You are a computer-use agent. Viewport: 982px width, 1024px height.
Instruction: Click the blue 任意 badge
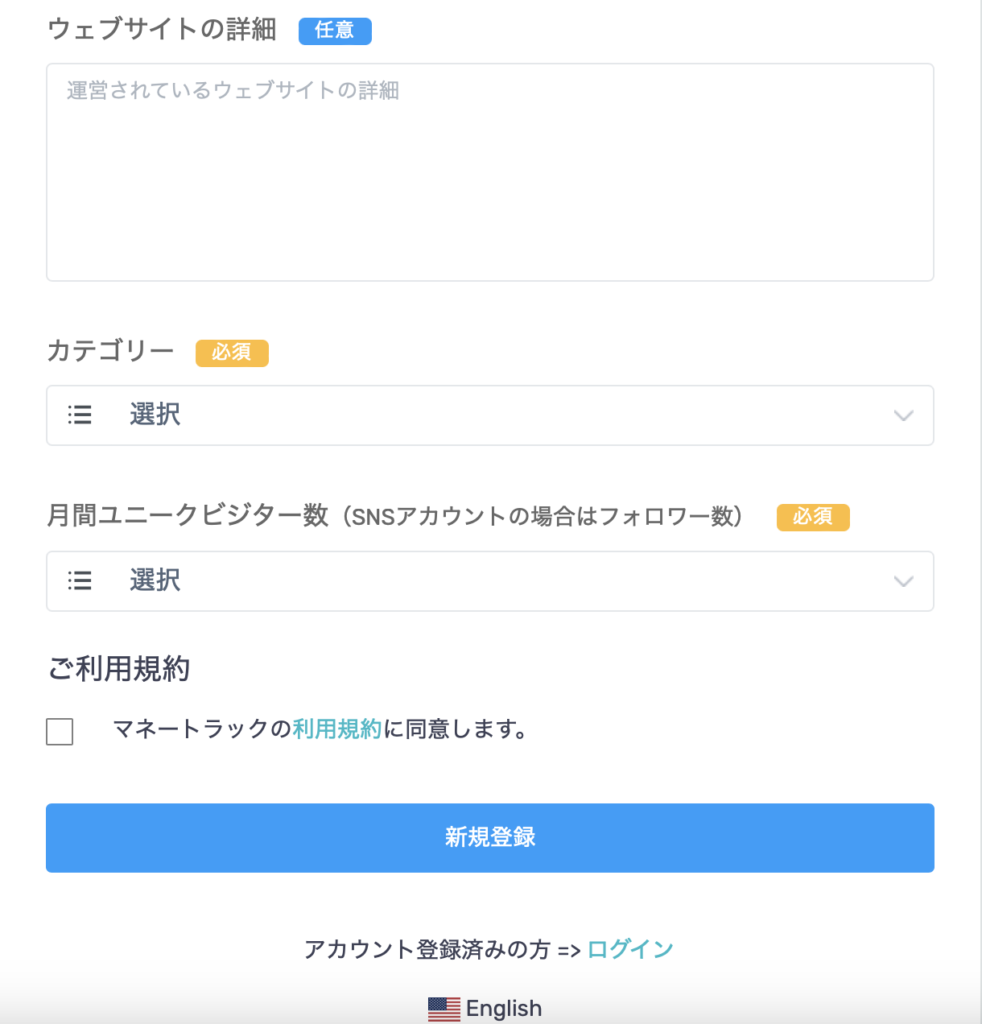335,31
